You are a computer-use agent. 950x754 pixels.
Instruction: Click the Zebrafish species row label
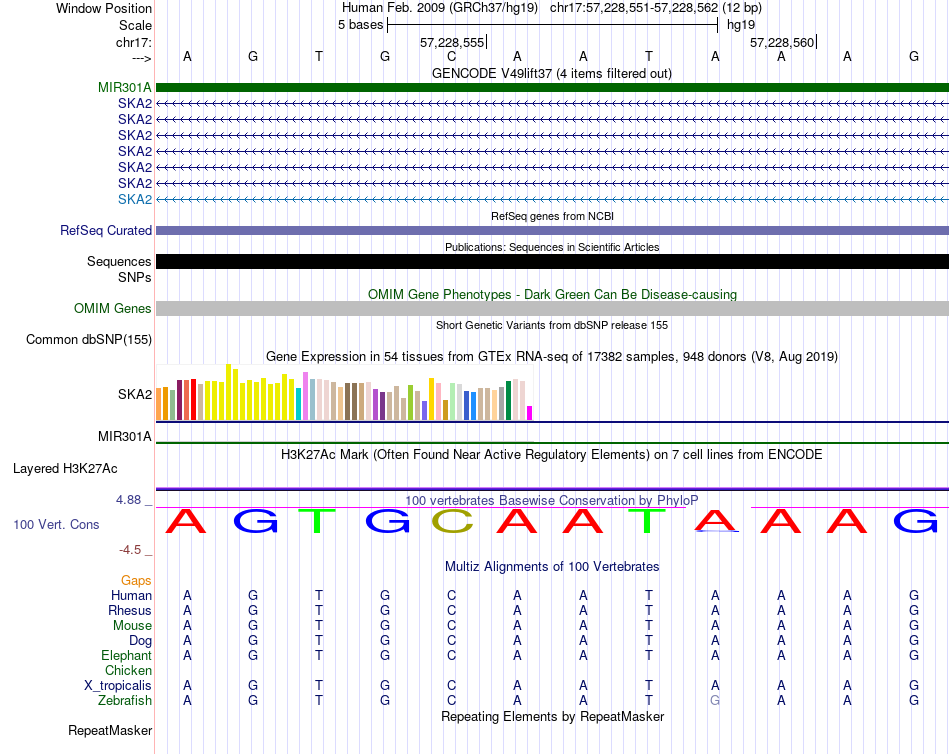click(x=125, y=701)
